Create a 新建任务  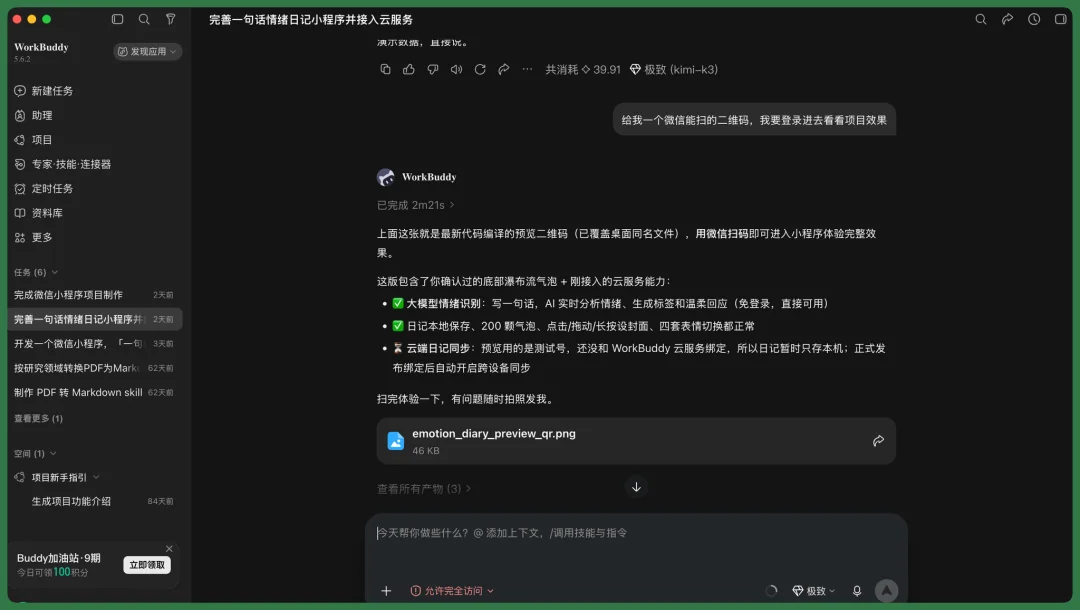44,91
